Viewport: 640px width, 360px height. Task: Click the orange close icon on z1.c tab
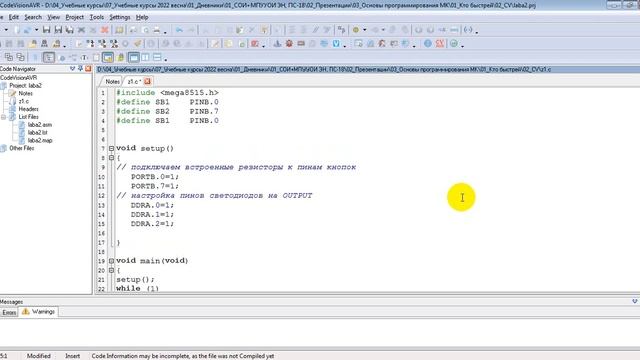[x=147, y=81]
